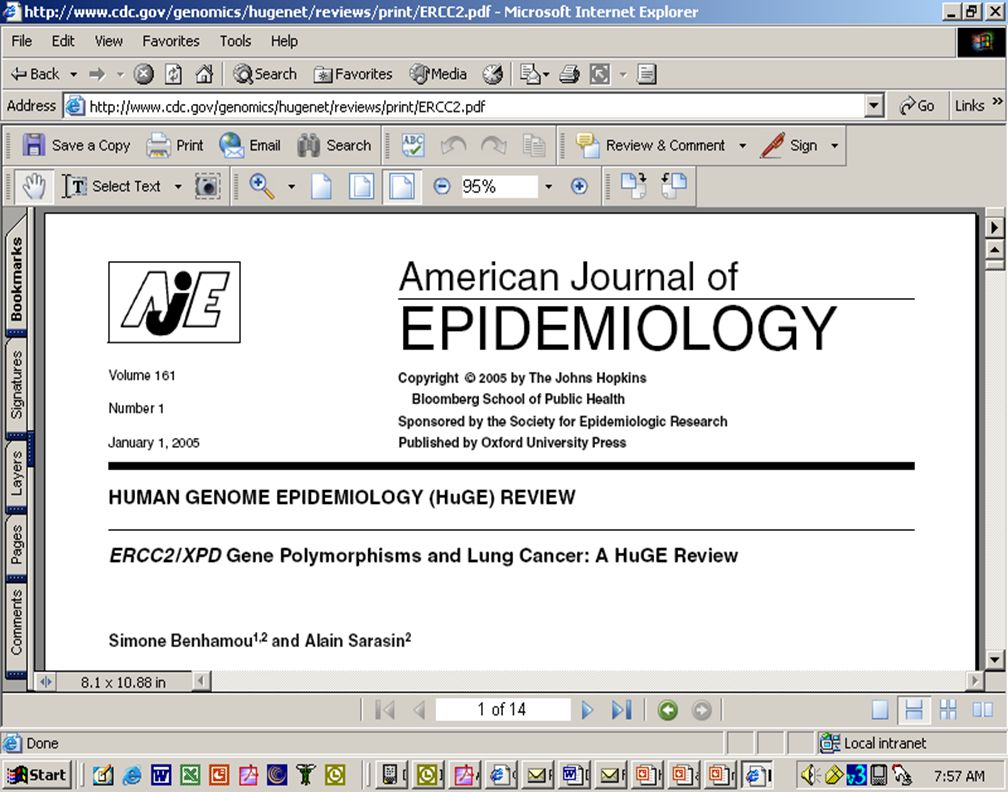Stop page loading in Internet Explorer

point(143,75)
